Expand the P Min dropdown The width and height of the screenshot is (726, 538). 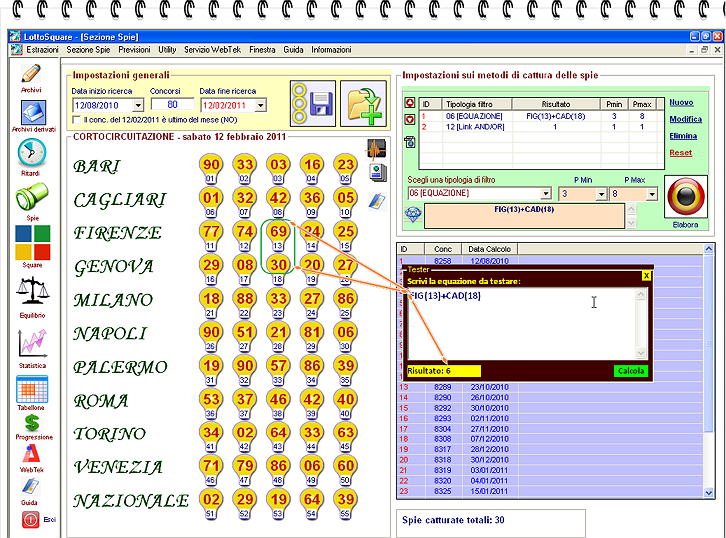tap(601, 194)
